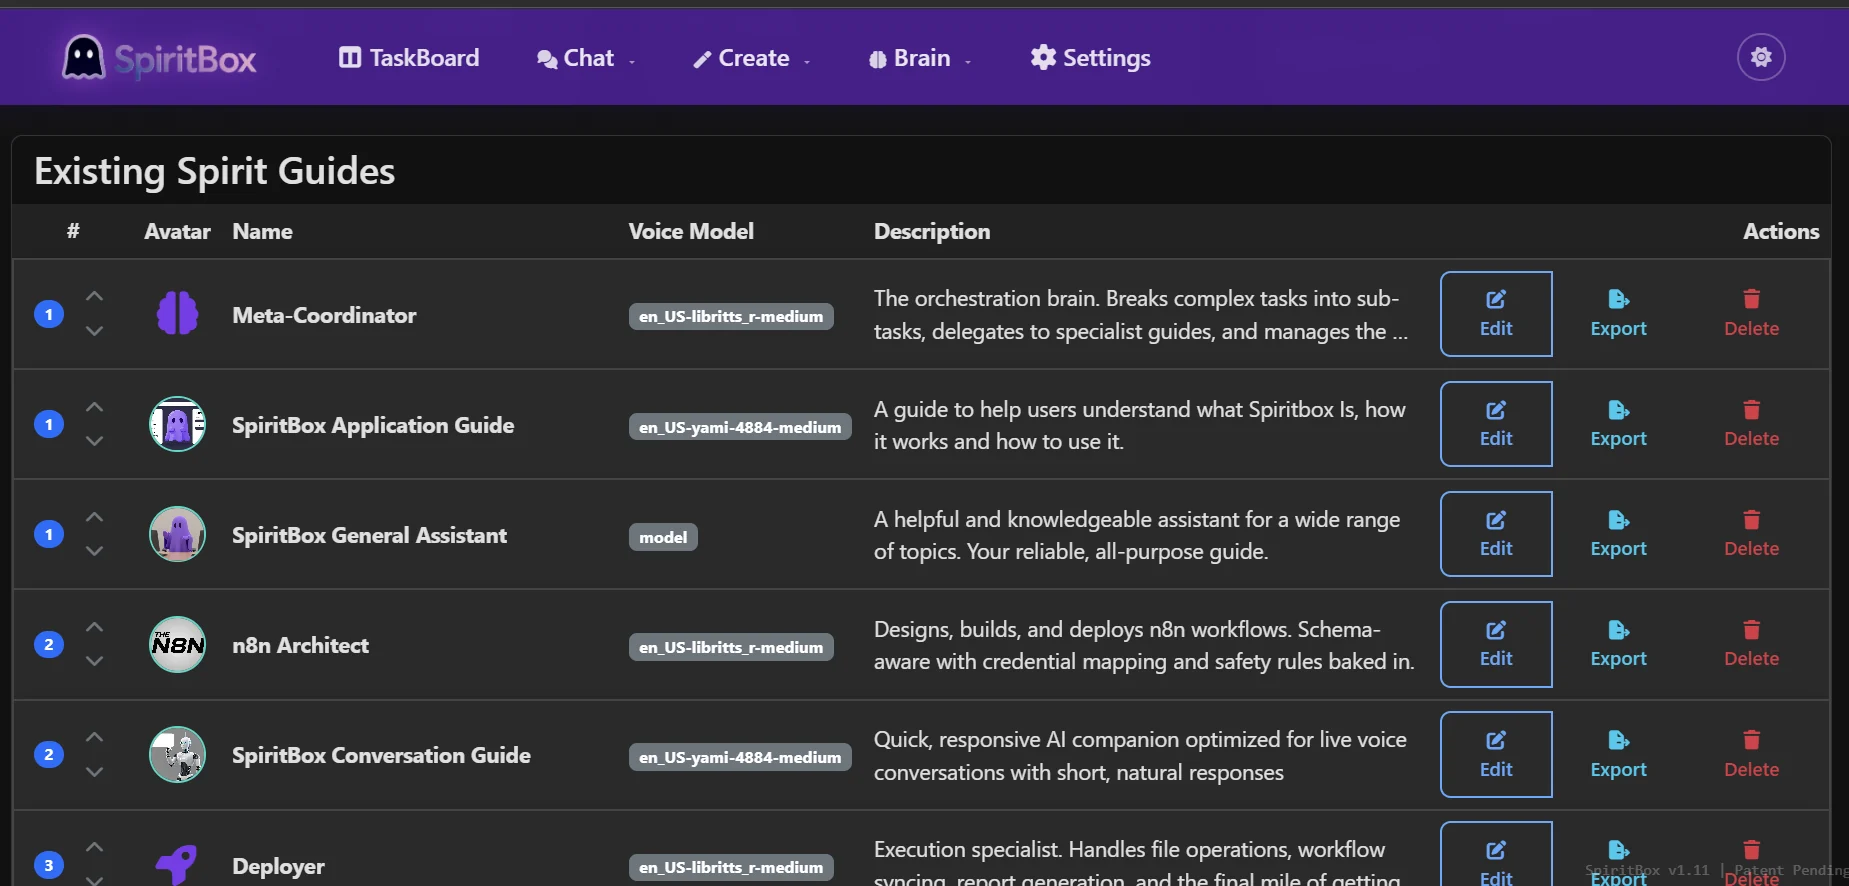Move Meta-Coordinator up with the chevron
This screenshot has width=1849, height=886.
[x=94, y=297]
